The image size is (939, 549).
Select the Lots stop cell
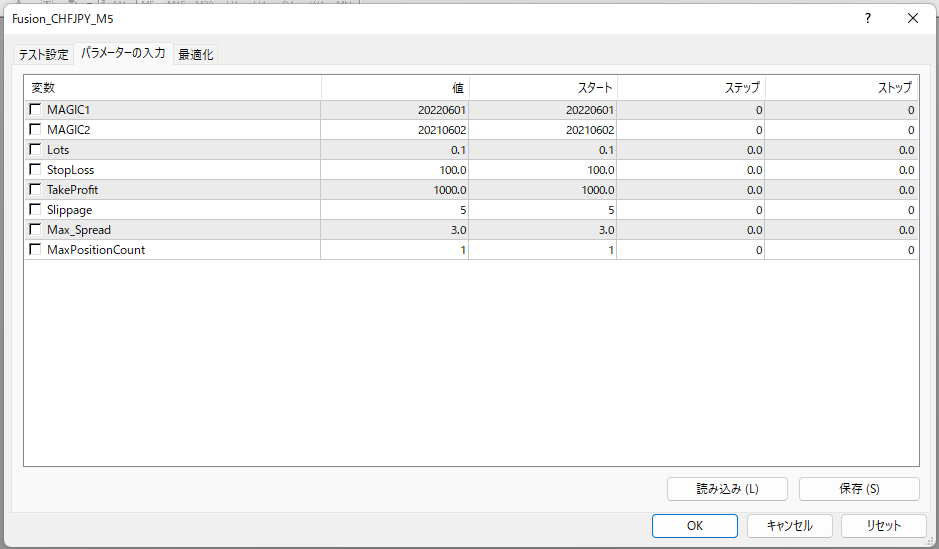tap(841, 150)
